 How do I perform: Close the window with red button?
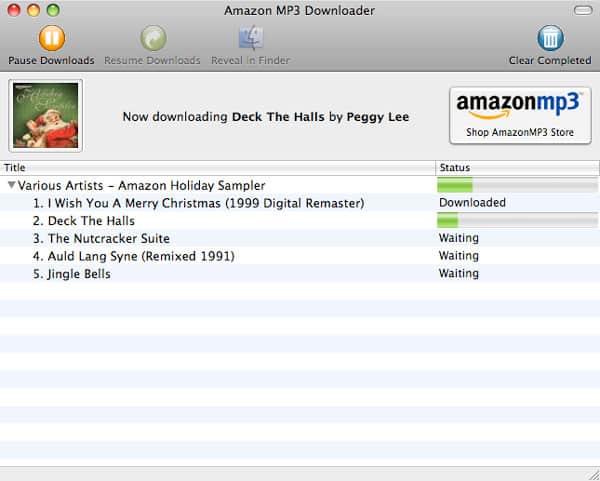(14, 10)
